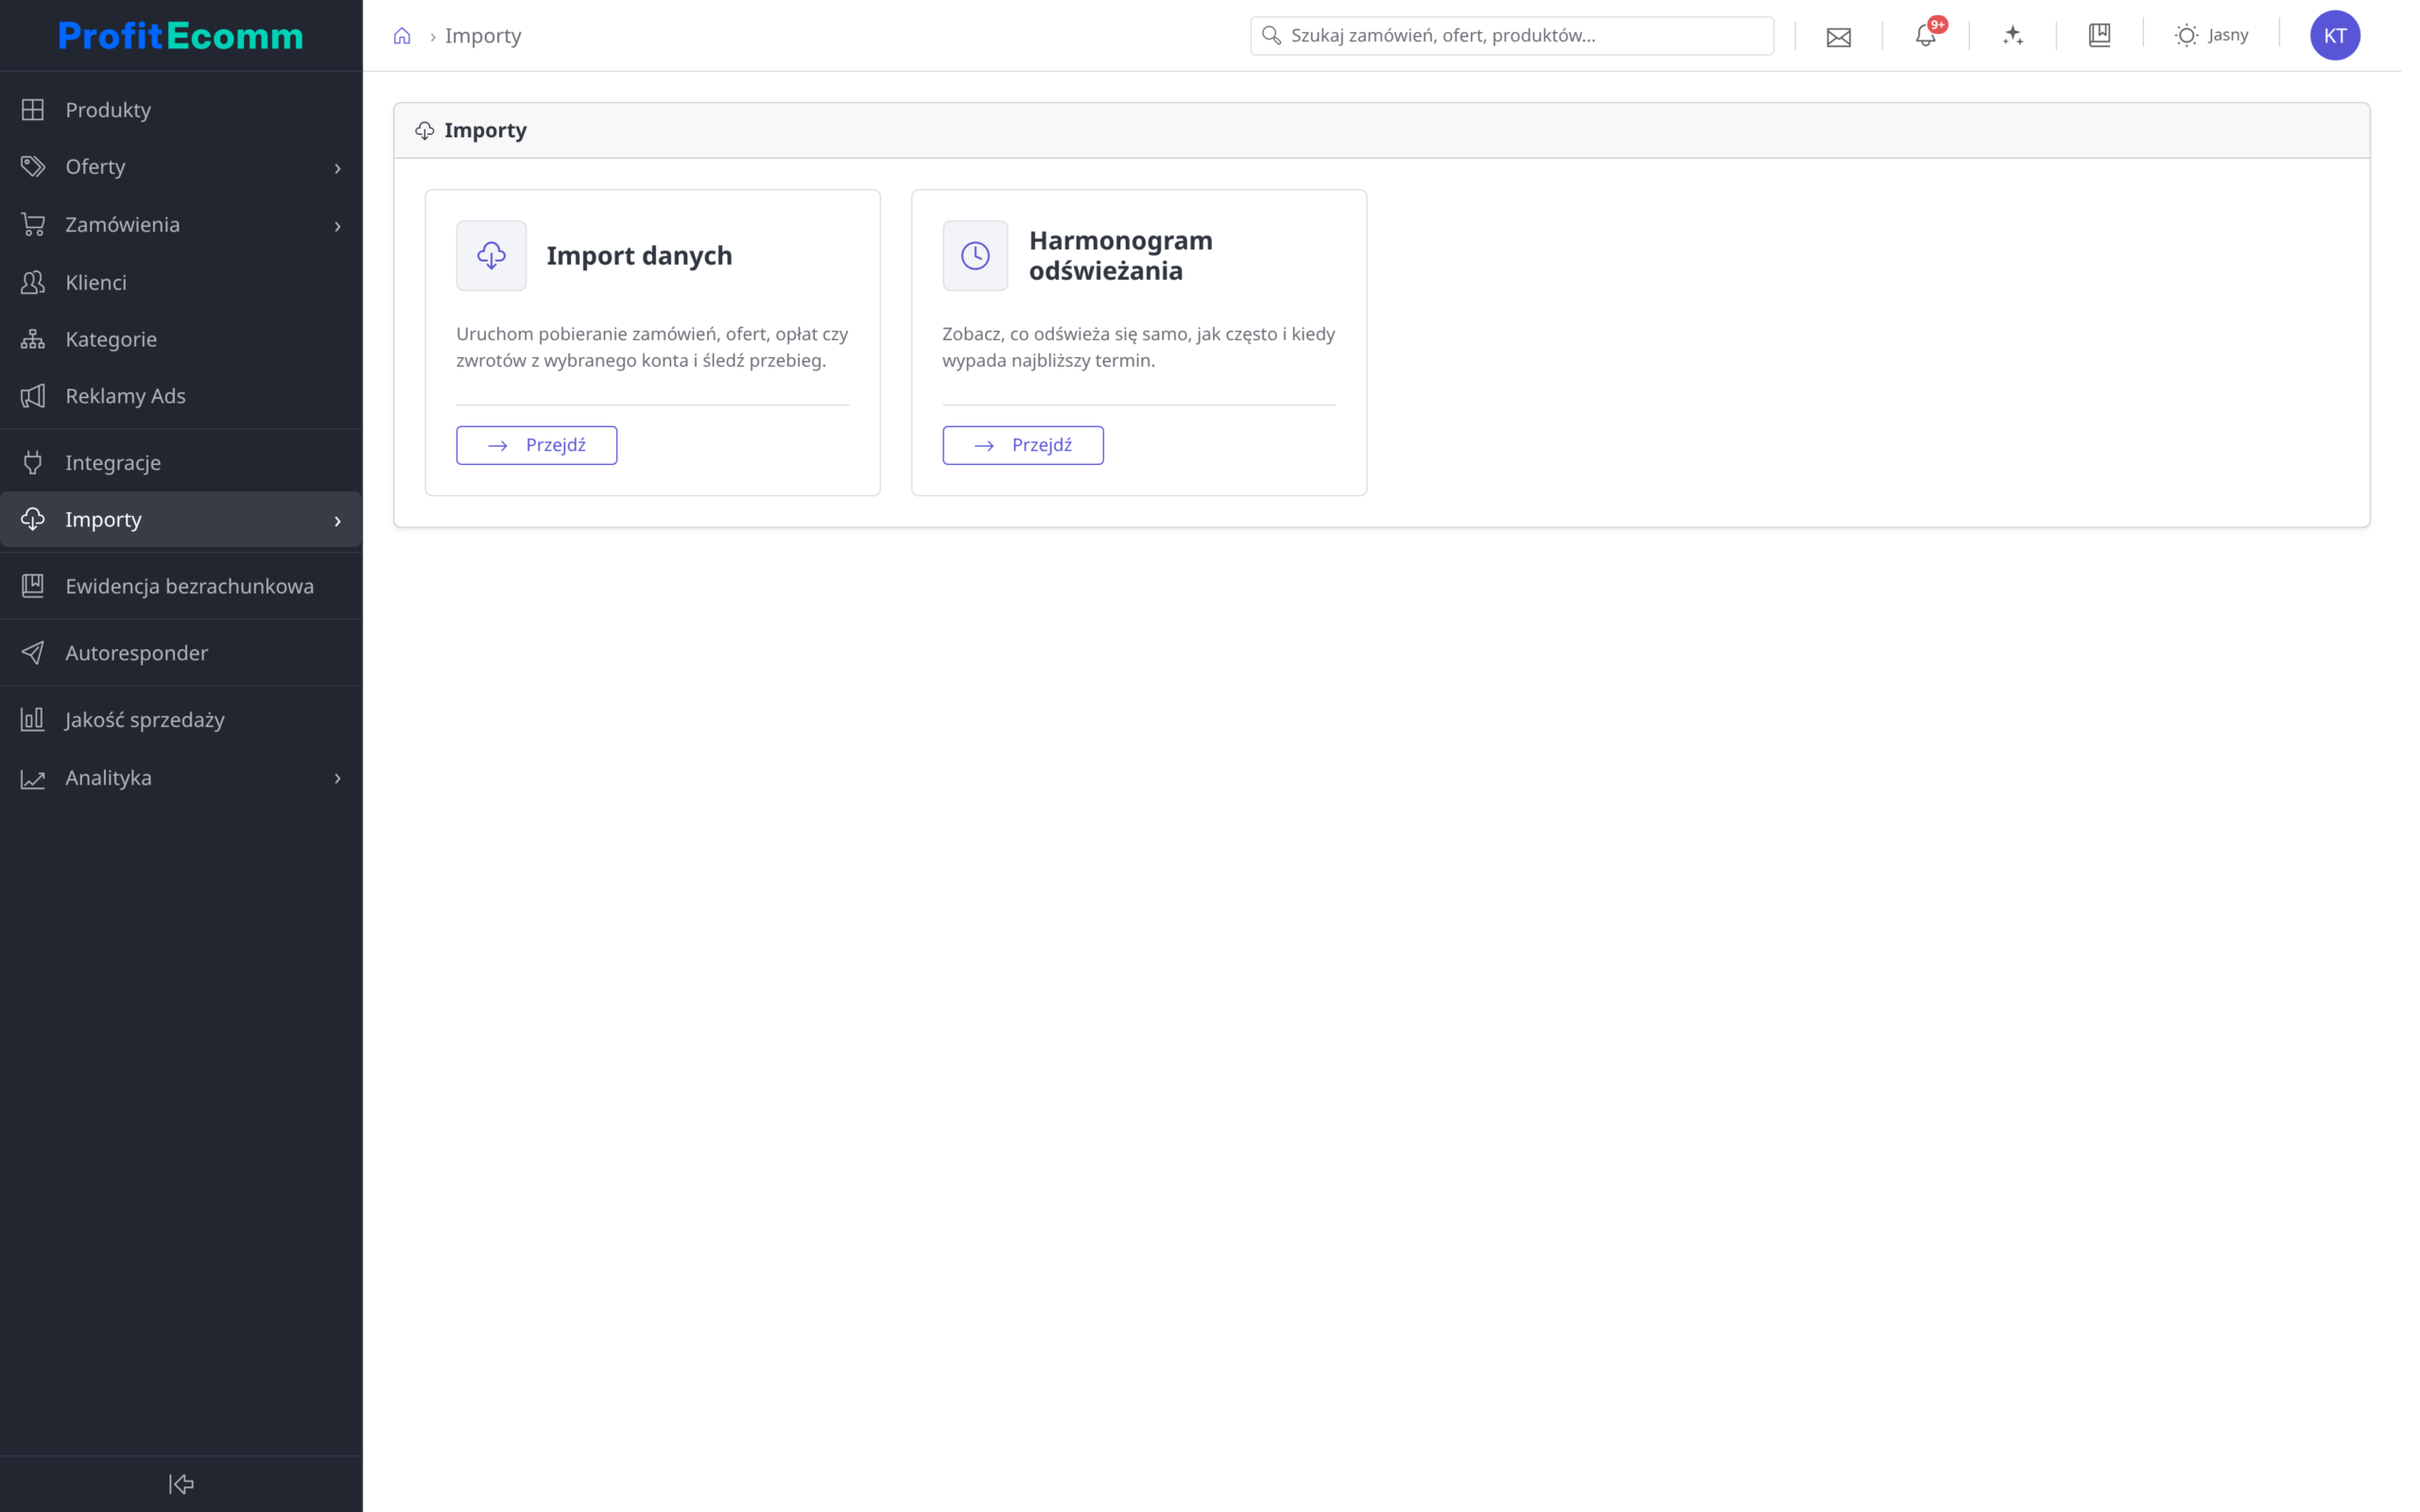
Task: Click the AI sparkle icon in header
Action: click(2013, 36)
